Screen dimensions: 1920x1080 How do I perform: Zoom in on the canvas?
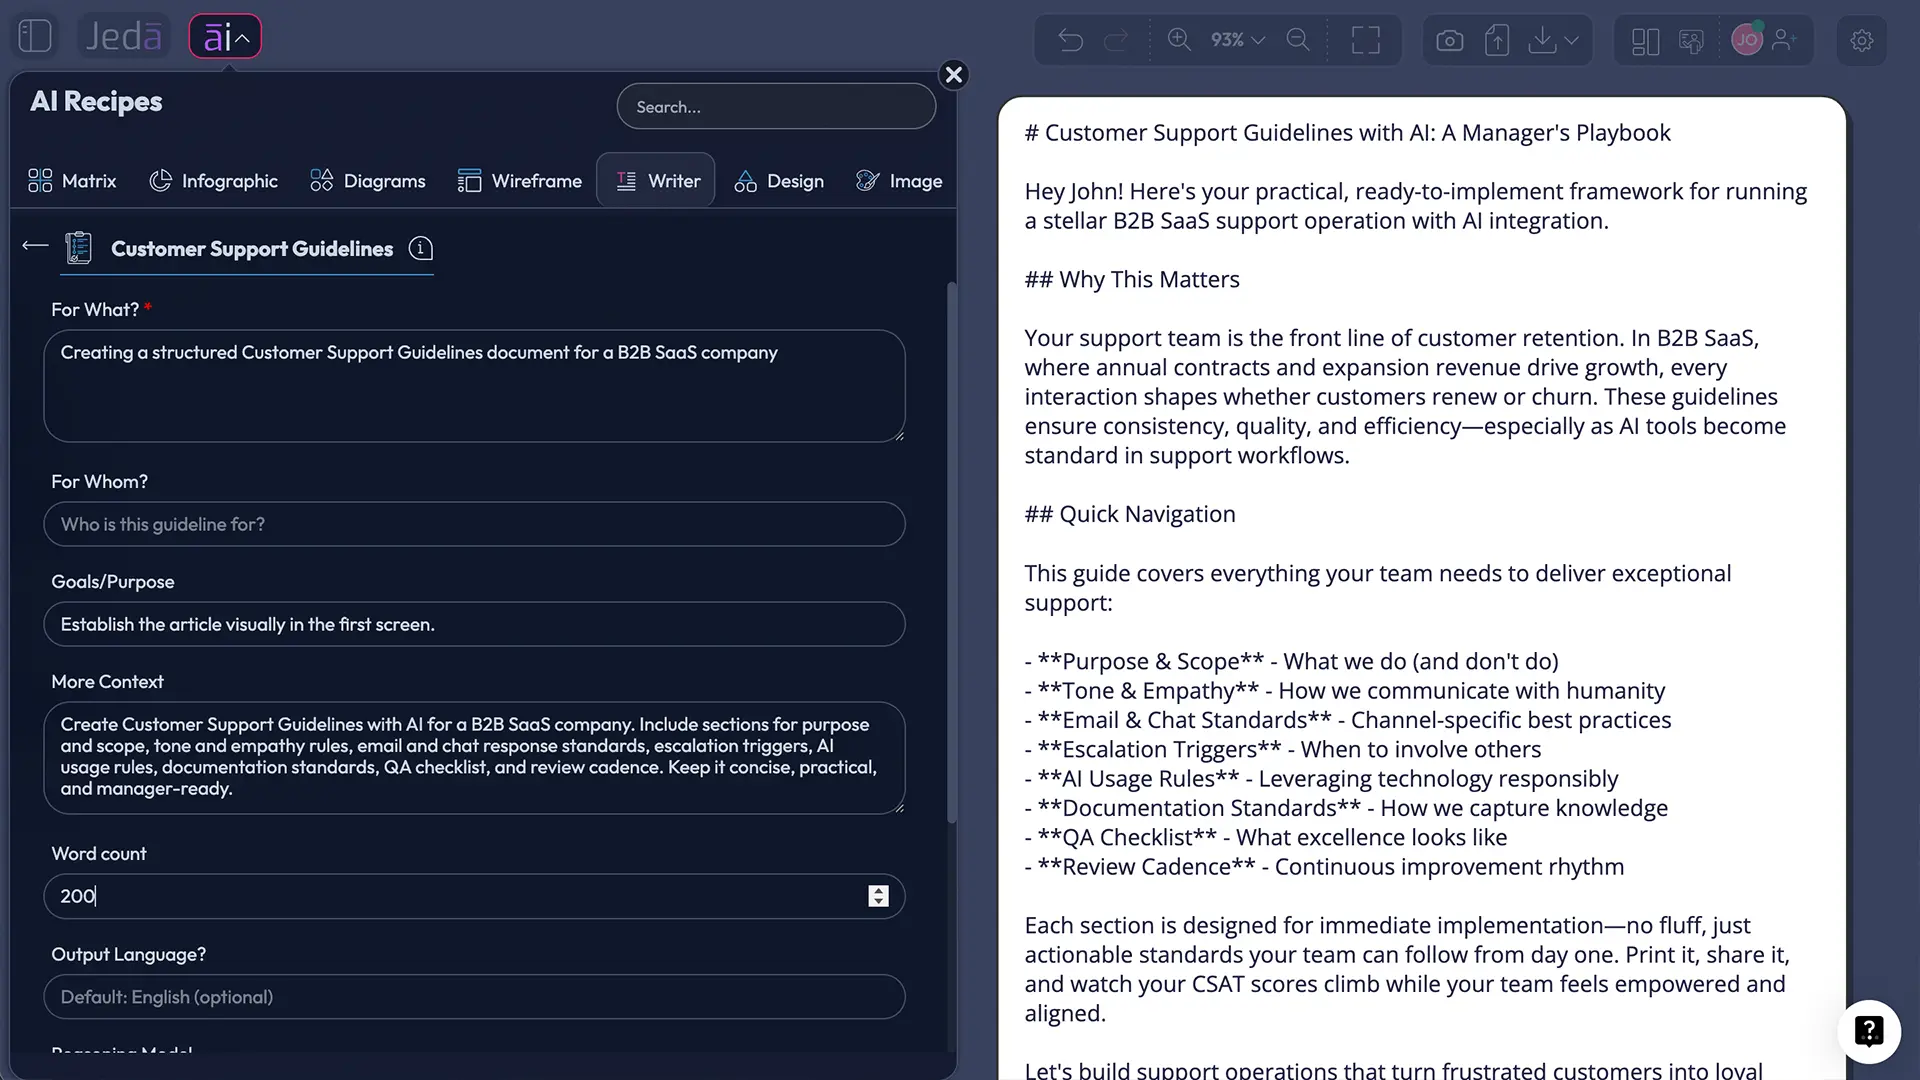click(x=1179, y=40)
